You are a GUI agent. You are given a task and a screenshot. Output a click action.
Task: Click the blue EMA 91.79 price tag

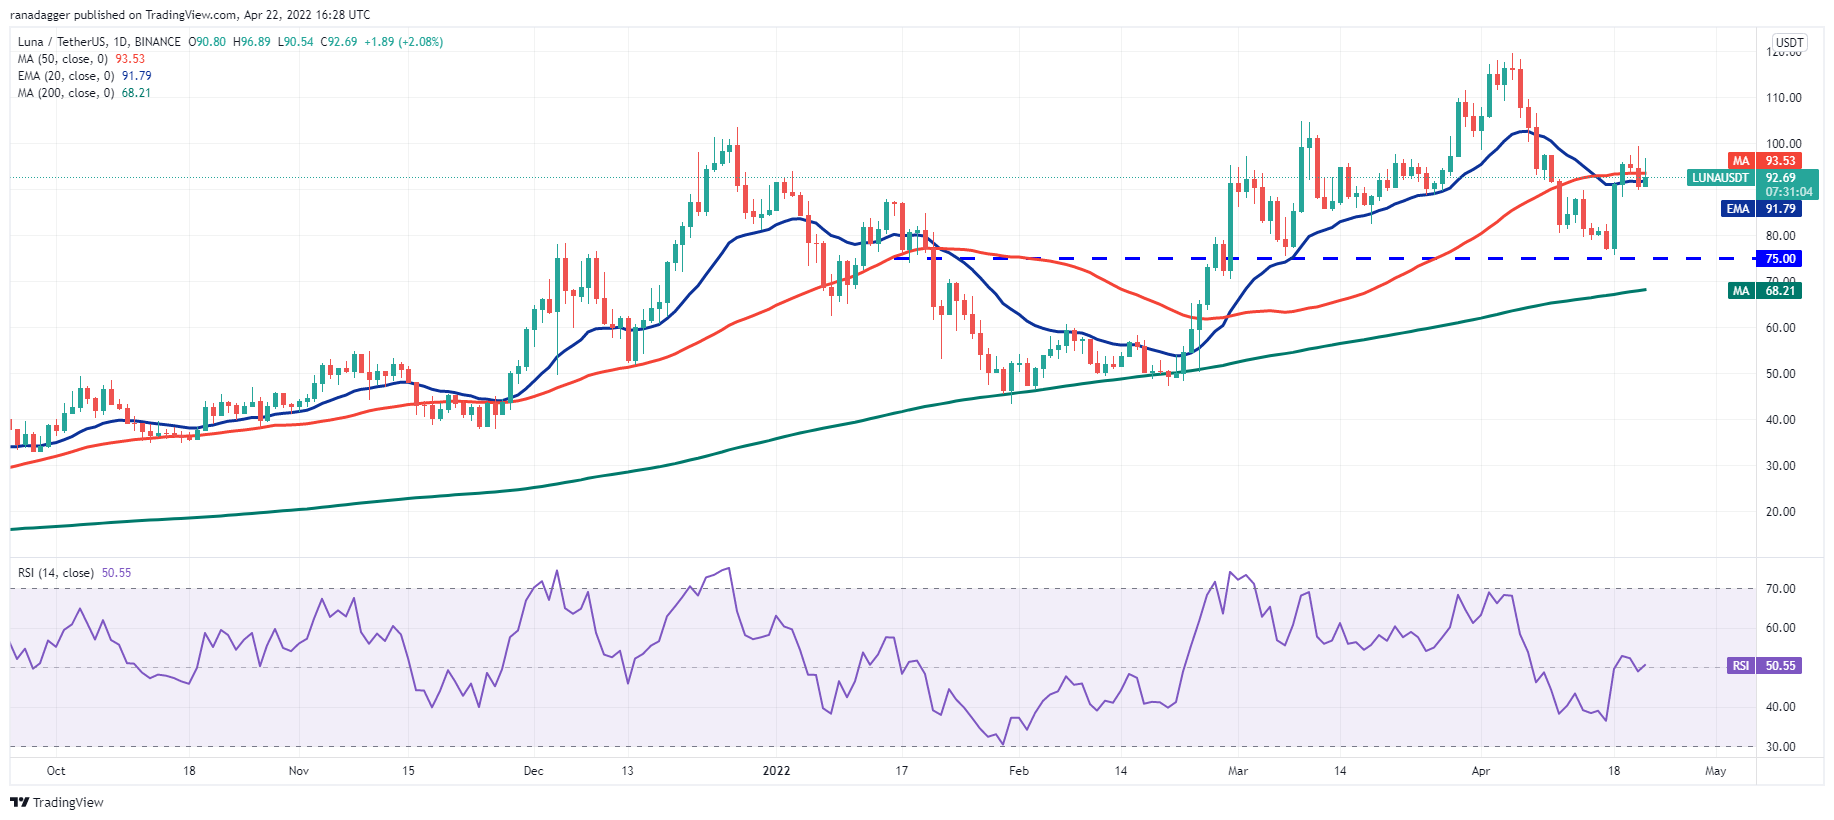[x=1762, y=209]
